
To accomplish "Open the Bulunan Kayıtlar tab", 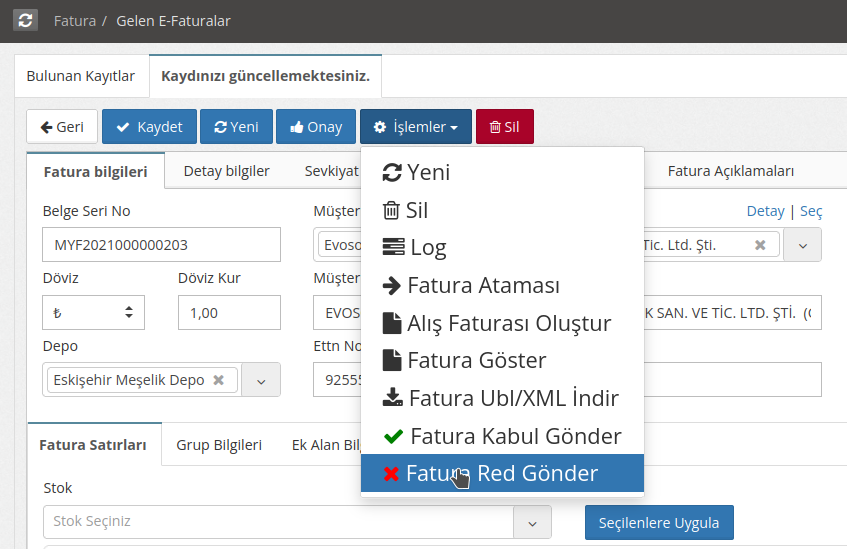I will 80,76.
